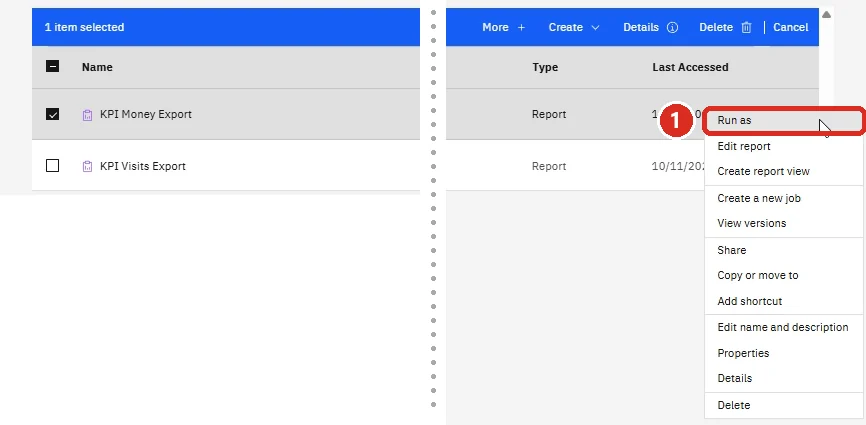Click the report icon beside KPI Visits Export
866x425 pixels.
coord(87,166)
